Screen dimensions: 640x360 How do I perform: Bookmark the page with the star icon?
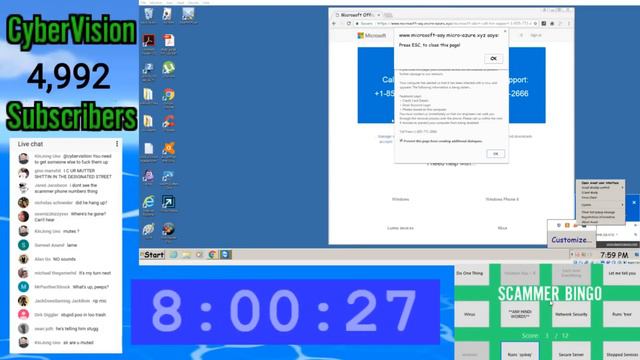click(x=536, y=24)
